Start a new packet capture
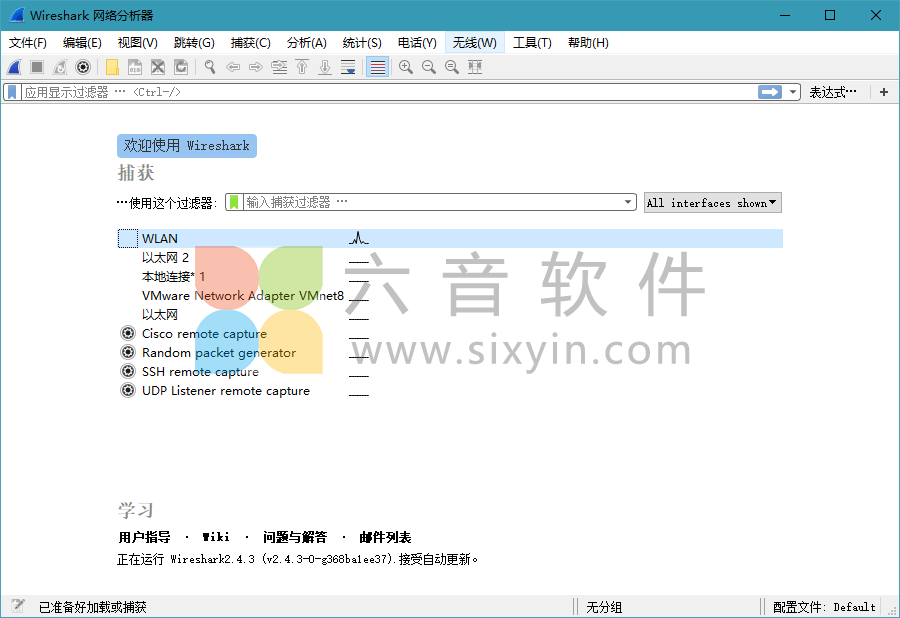The width and height of the screenshot is (900, 618). [12, 67]
